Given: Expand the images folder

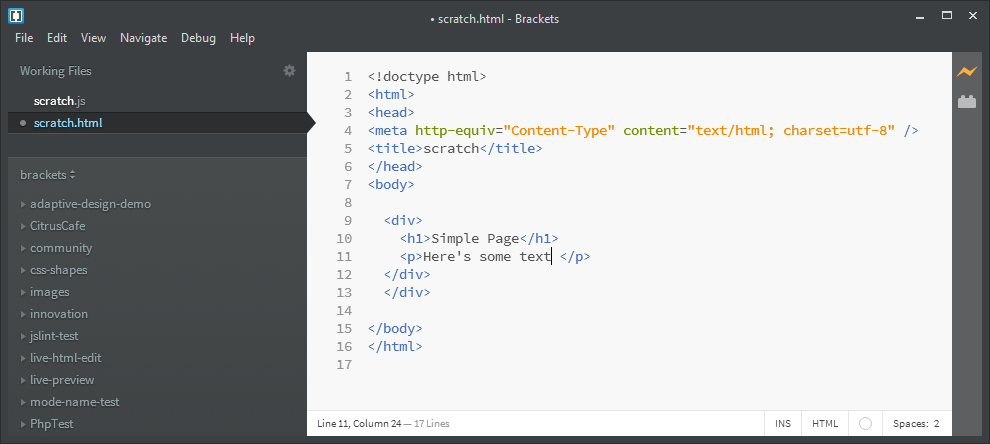Looking at the screenshot, I should [23, 292].
